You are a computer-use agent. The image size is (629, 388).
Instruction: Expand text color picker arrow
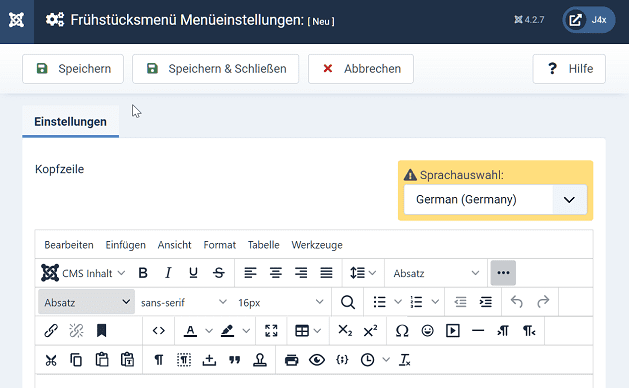click(x=209, y=331)
